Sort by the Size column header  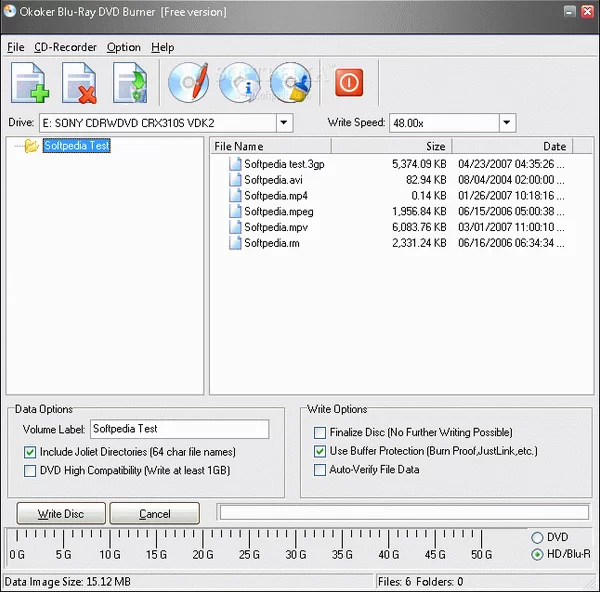(x=391, y=147)
